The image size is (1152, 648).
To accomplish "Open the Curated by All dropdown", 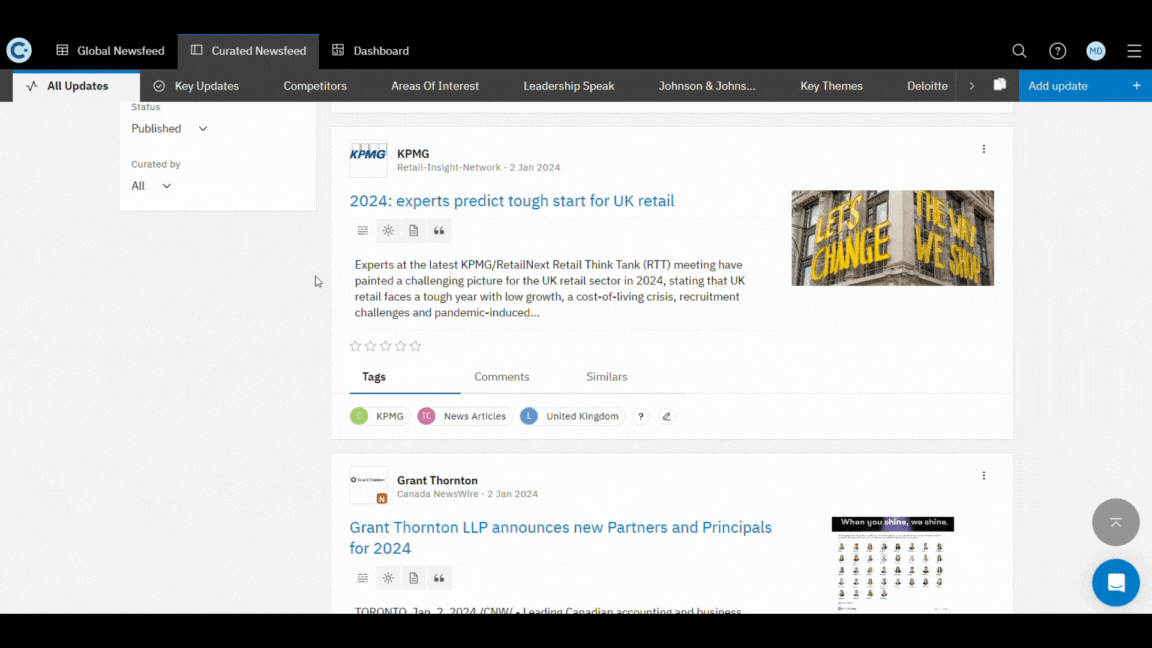I will (x=151, y=186).
